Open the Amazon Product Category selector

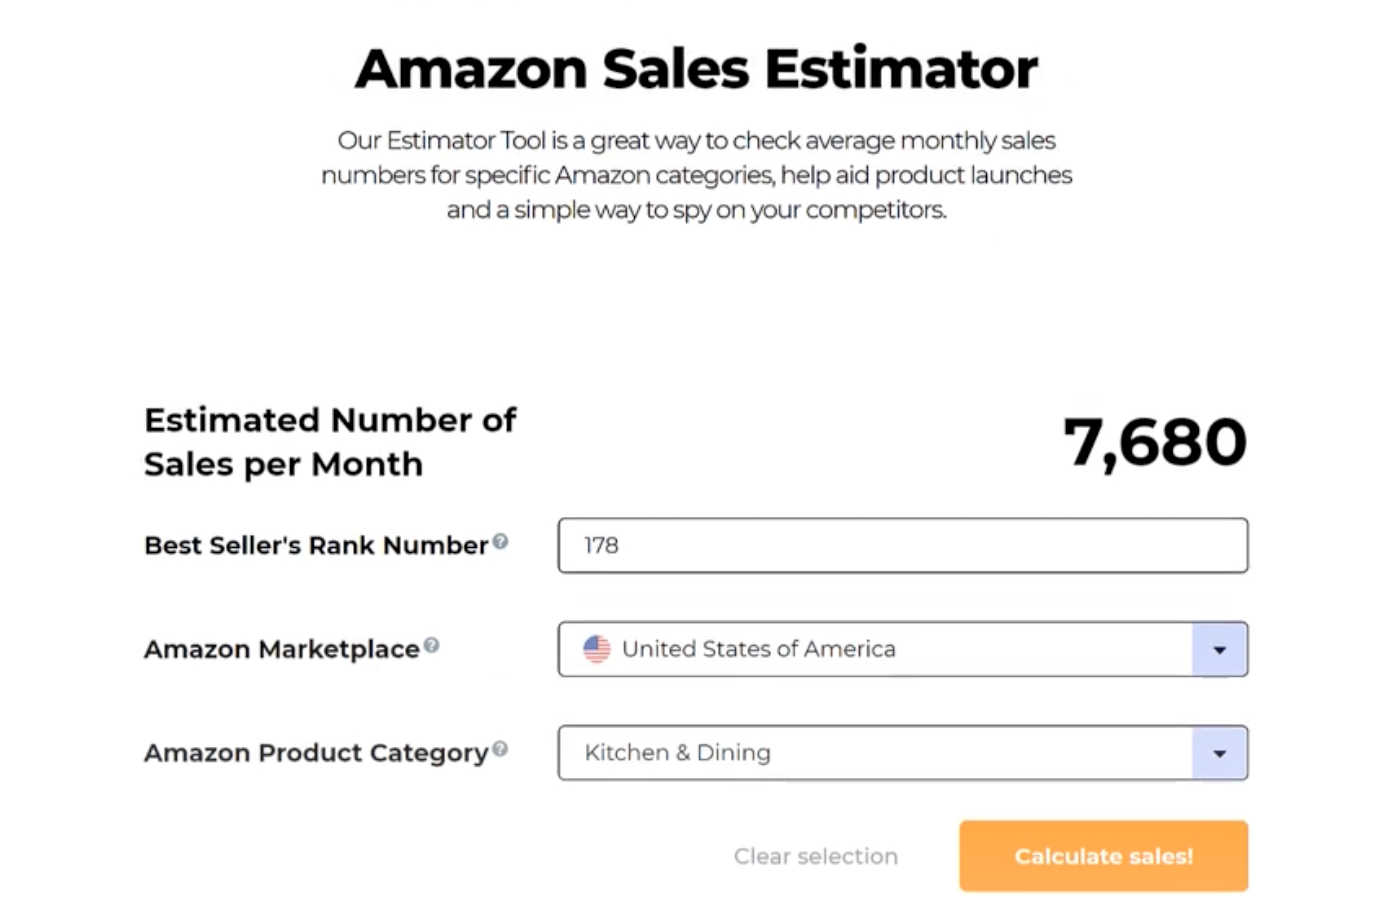[x=880, y=753]
